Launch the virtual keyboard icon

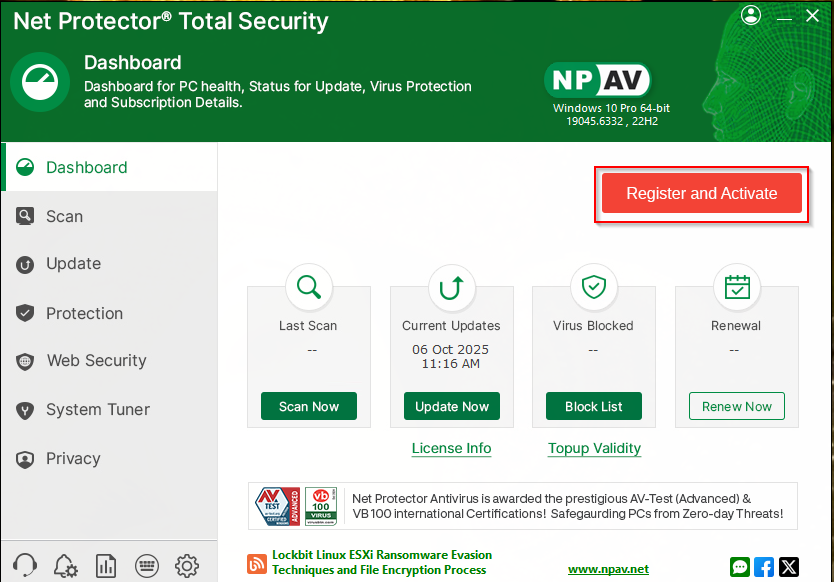(x=146, y=566)
